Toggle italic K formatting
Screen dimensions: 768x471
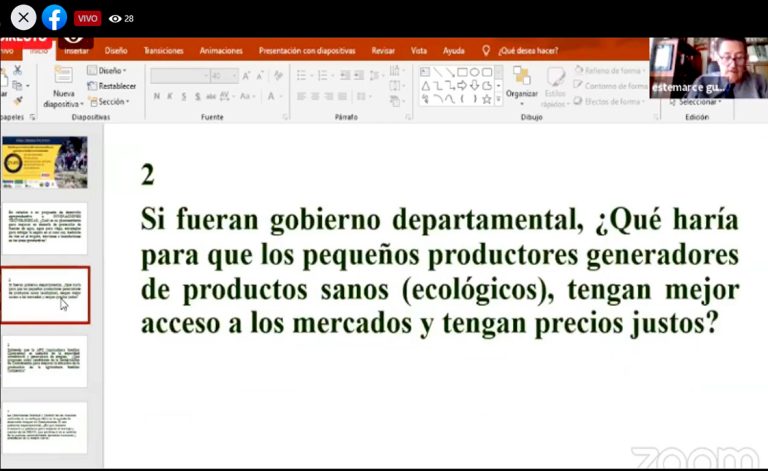pos(170,96)
